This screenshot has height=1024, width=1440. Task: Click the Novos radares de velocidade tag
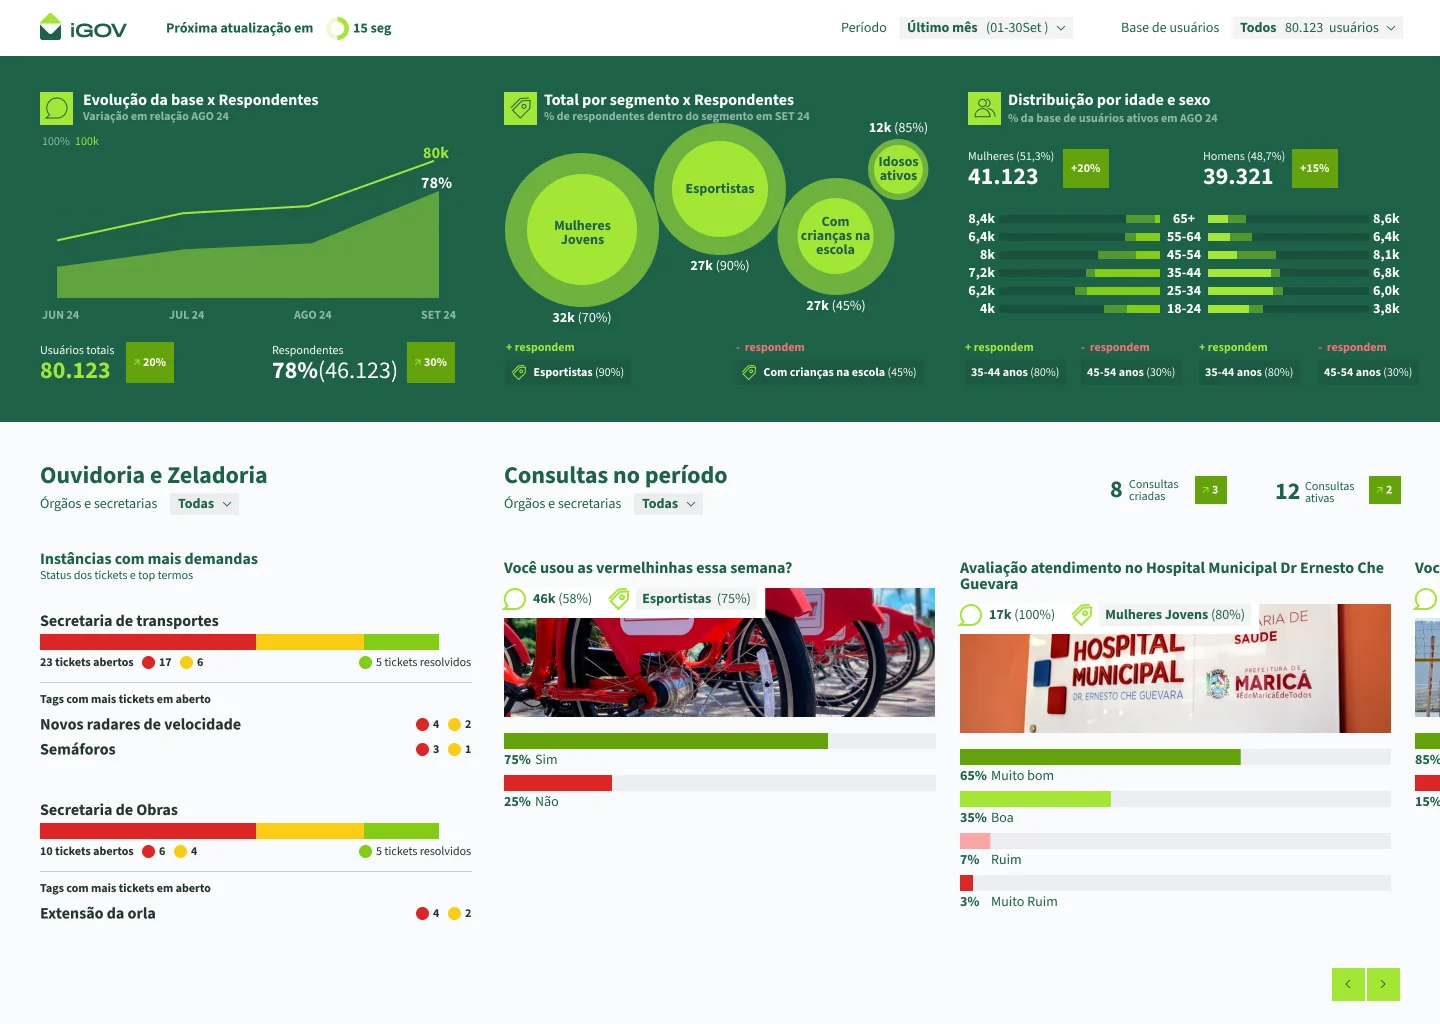140,724
